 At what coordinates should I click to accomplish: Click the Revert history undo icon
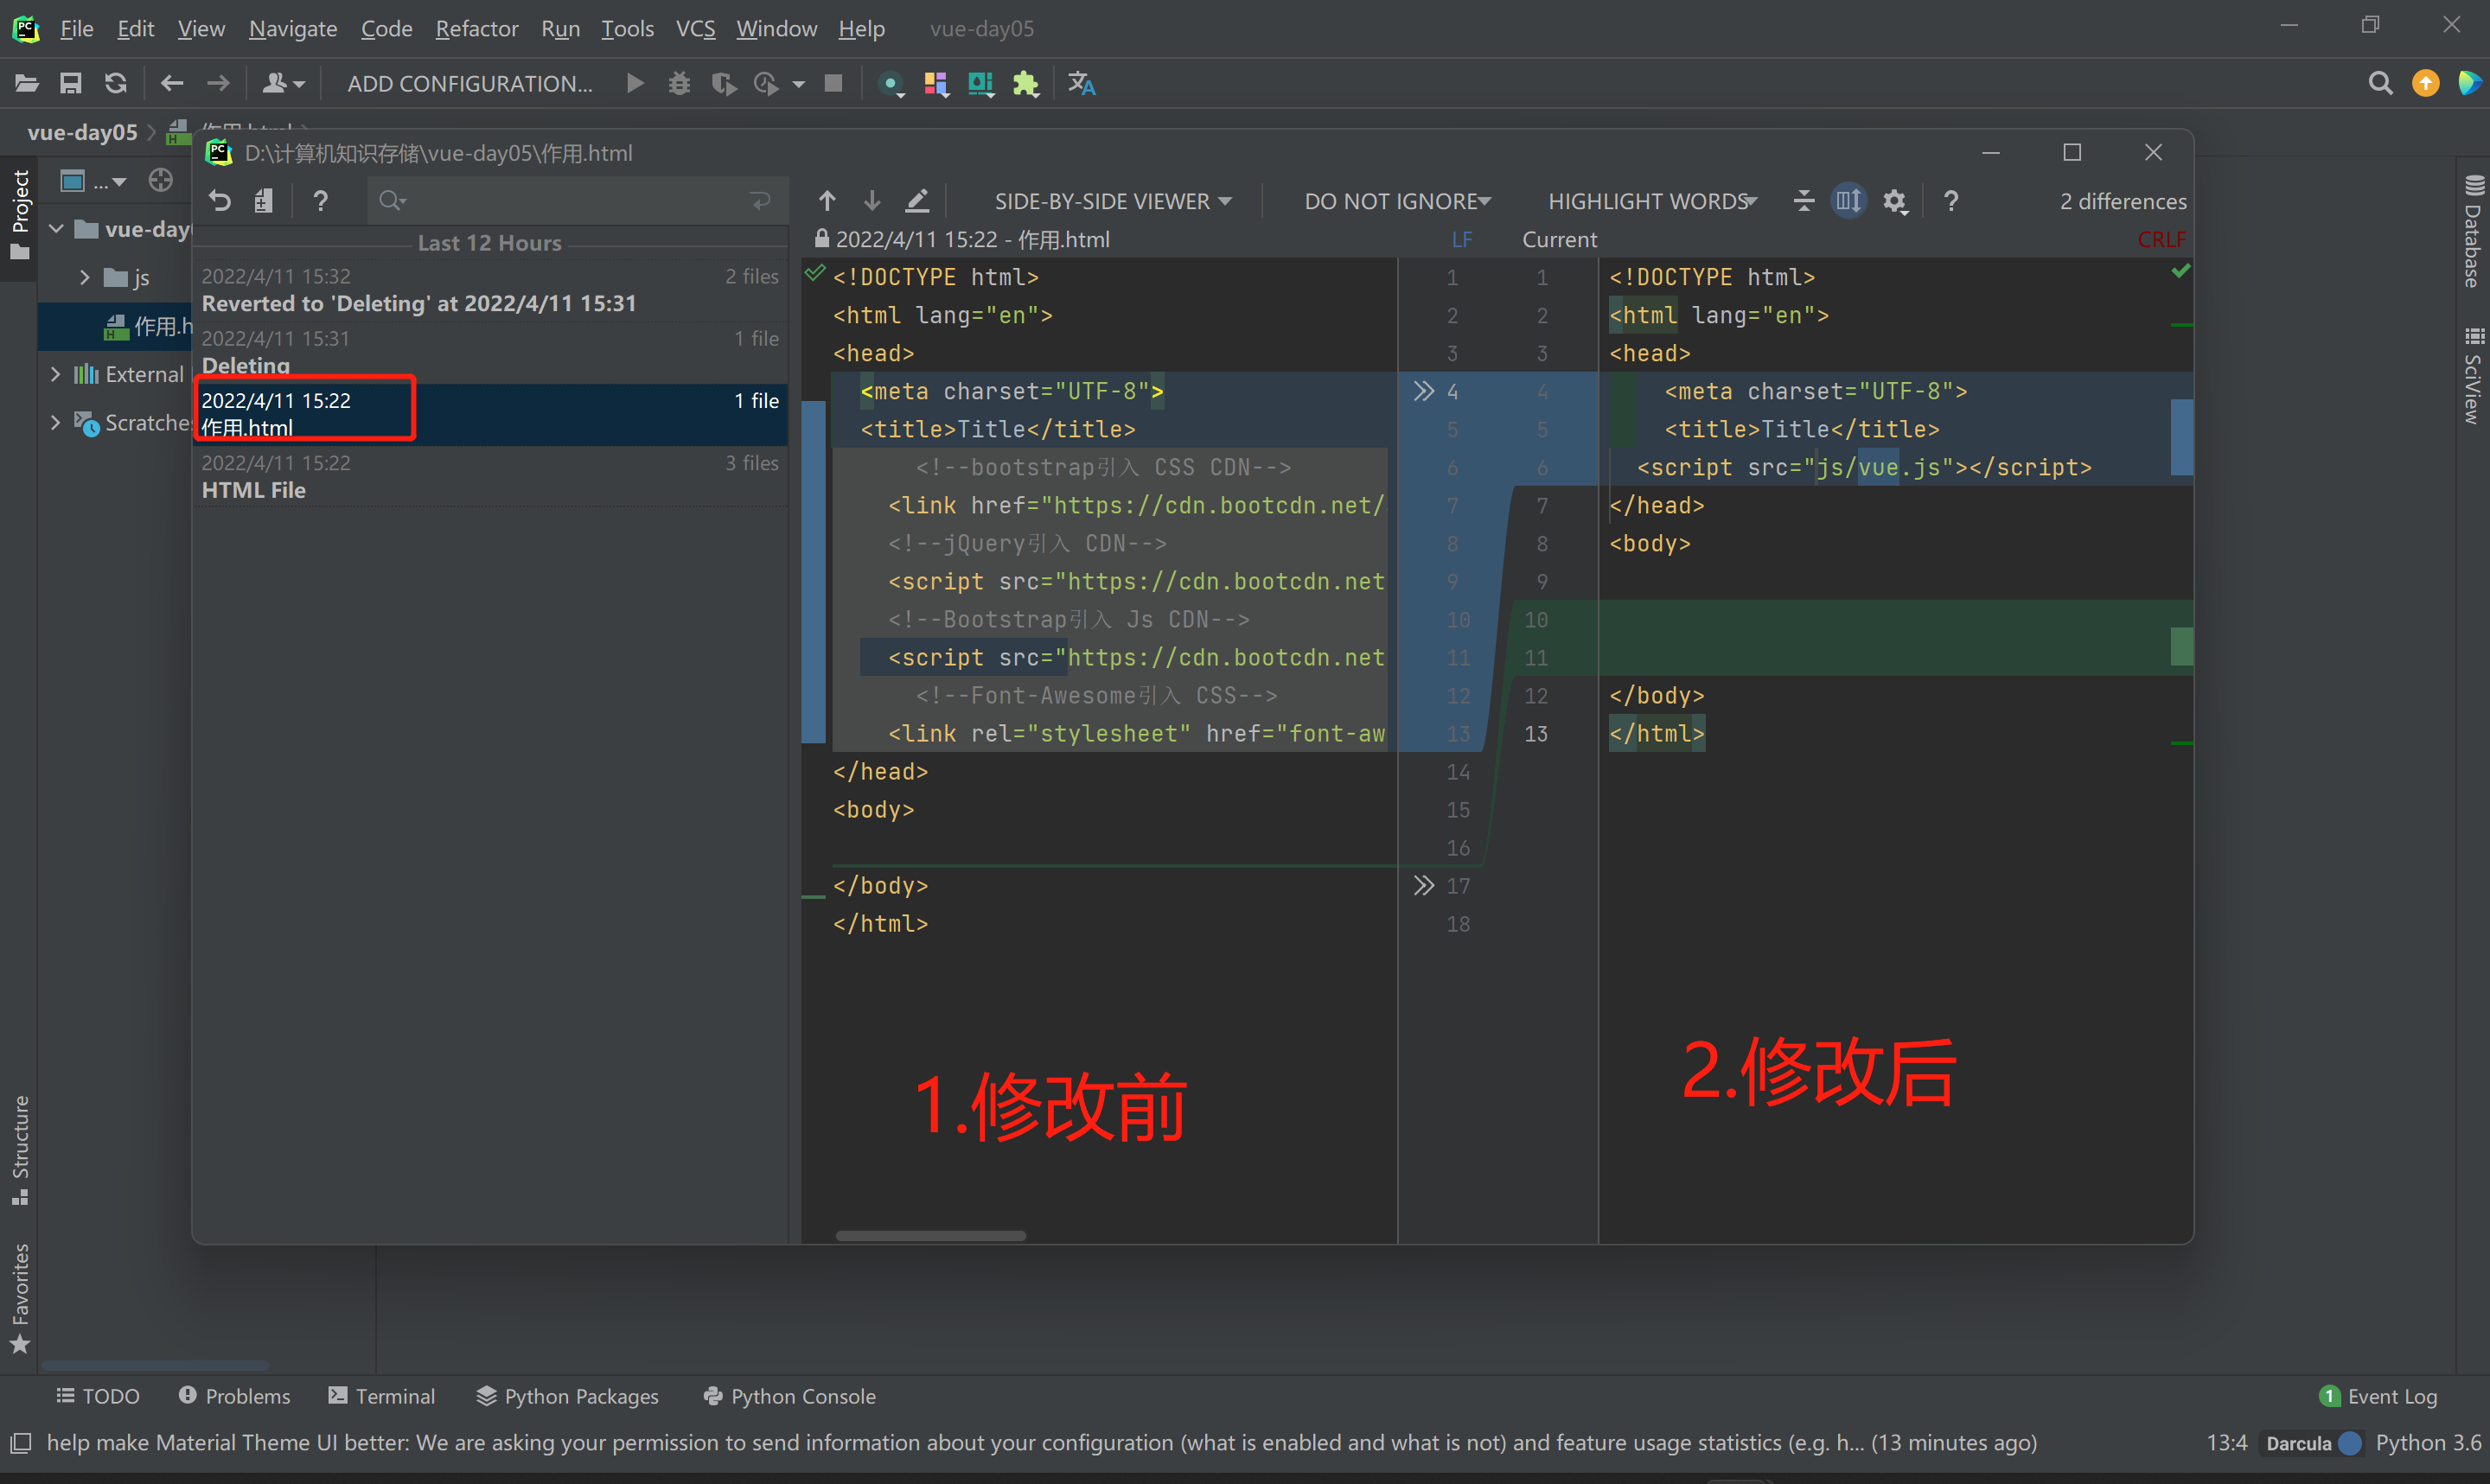coord(220,201)
